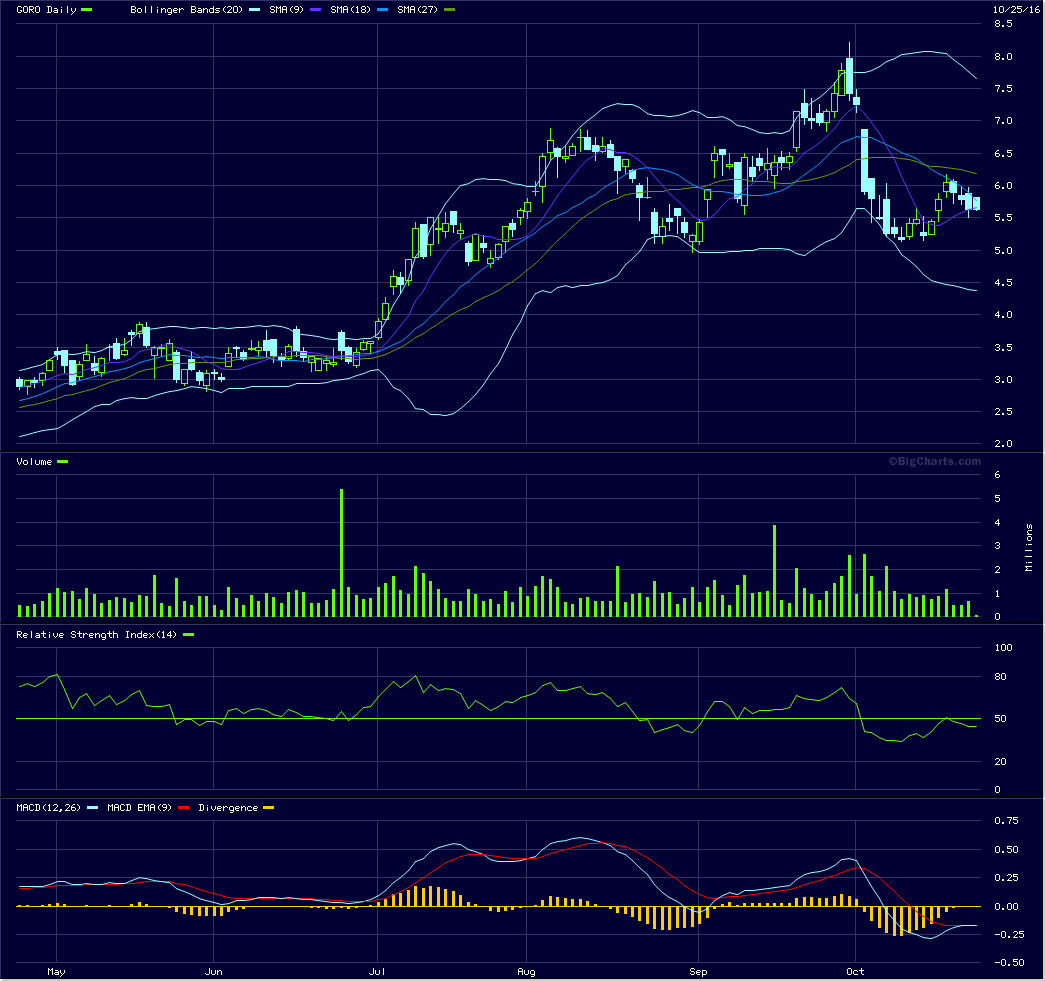Viewport: 1045px width, 981px height.
Task: Click the mid-September volume spike bar
Action: click(x=774, y=570)
